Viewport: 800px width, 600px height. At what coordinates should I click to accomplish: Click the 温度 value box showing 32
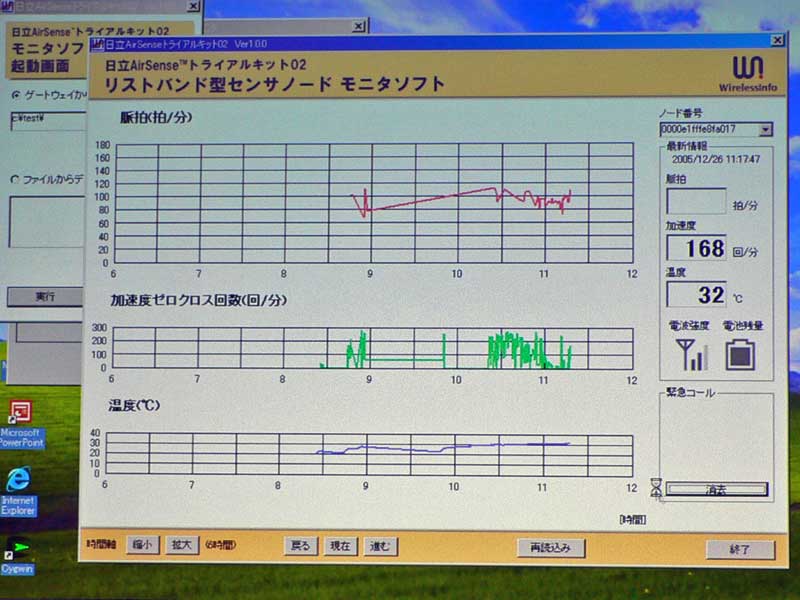pyautogui.click(x=696, y=294)
